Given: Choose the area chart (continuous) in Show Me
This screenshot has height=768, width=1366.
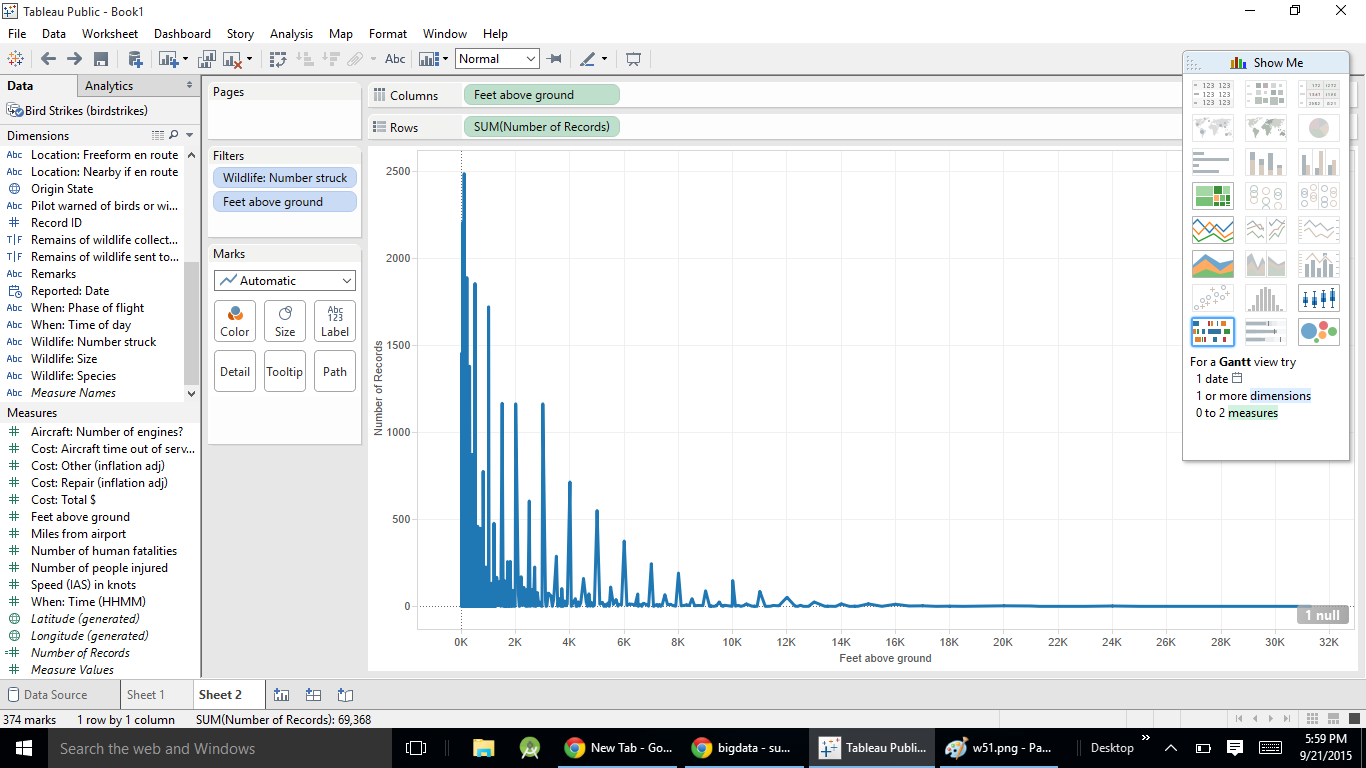Looking at the screenshot, I should (1212, 264).
